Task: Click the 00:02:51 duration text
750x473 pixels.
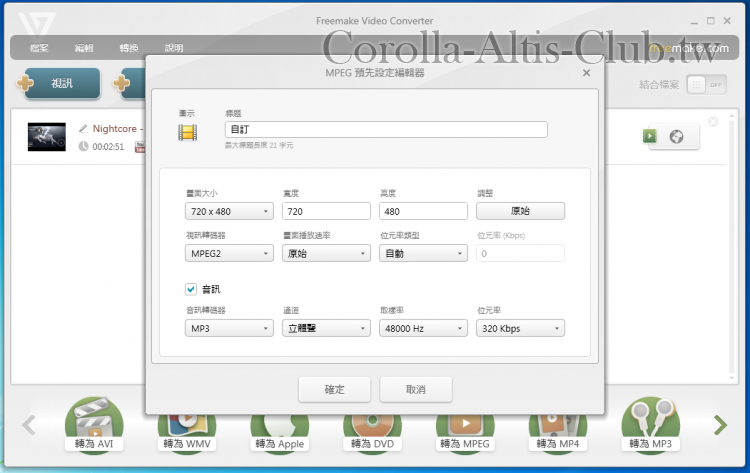Action: click(x=108, y=147)
